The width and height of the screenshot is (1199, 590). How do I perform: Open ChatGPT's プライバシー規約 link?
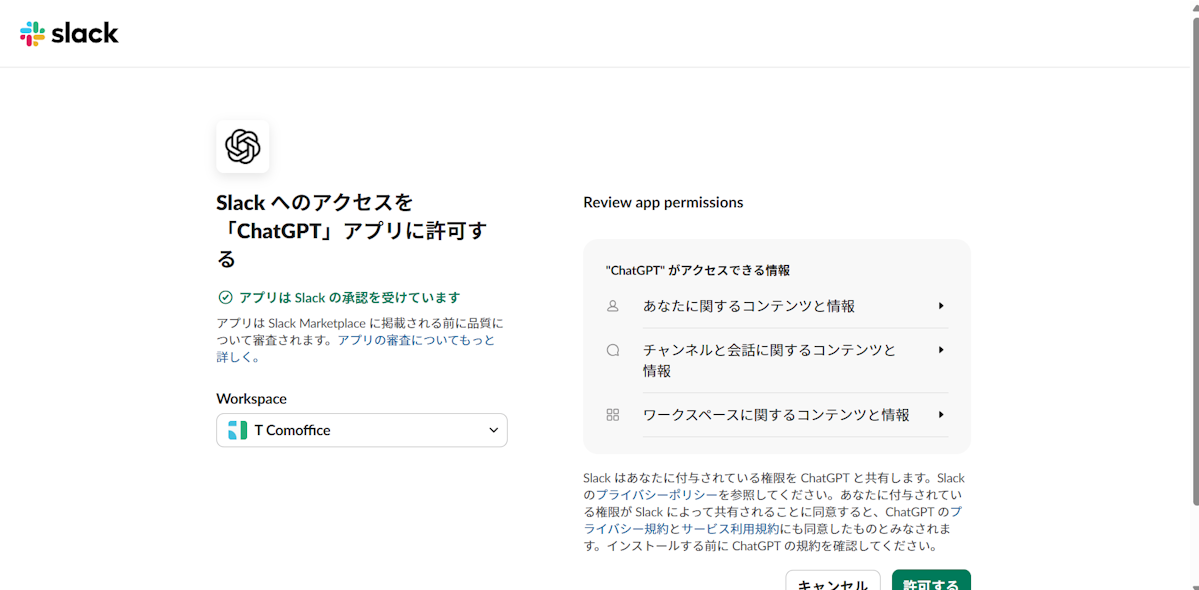(x=625, y=529)
